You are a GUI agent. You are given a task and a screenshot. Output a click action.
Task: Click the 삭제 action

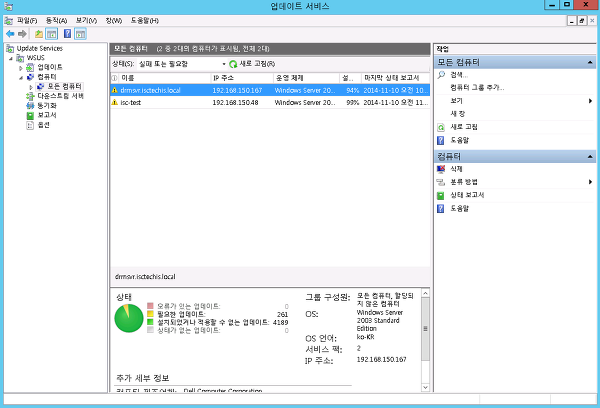point(456,169)
